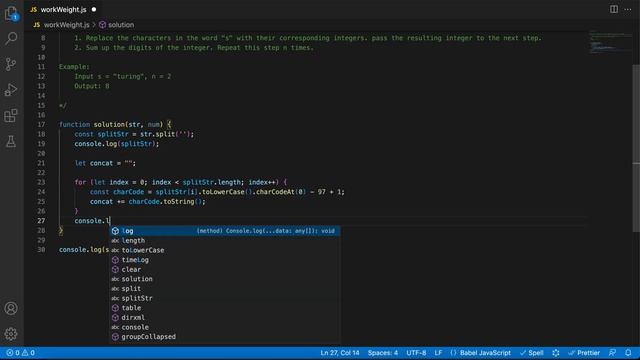
Task: Click line number 17 in the gutter
Action: (41, 124)
